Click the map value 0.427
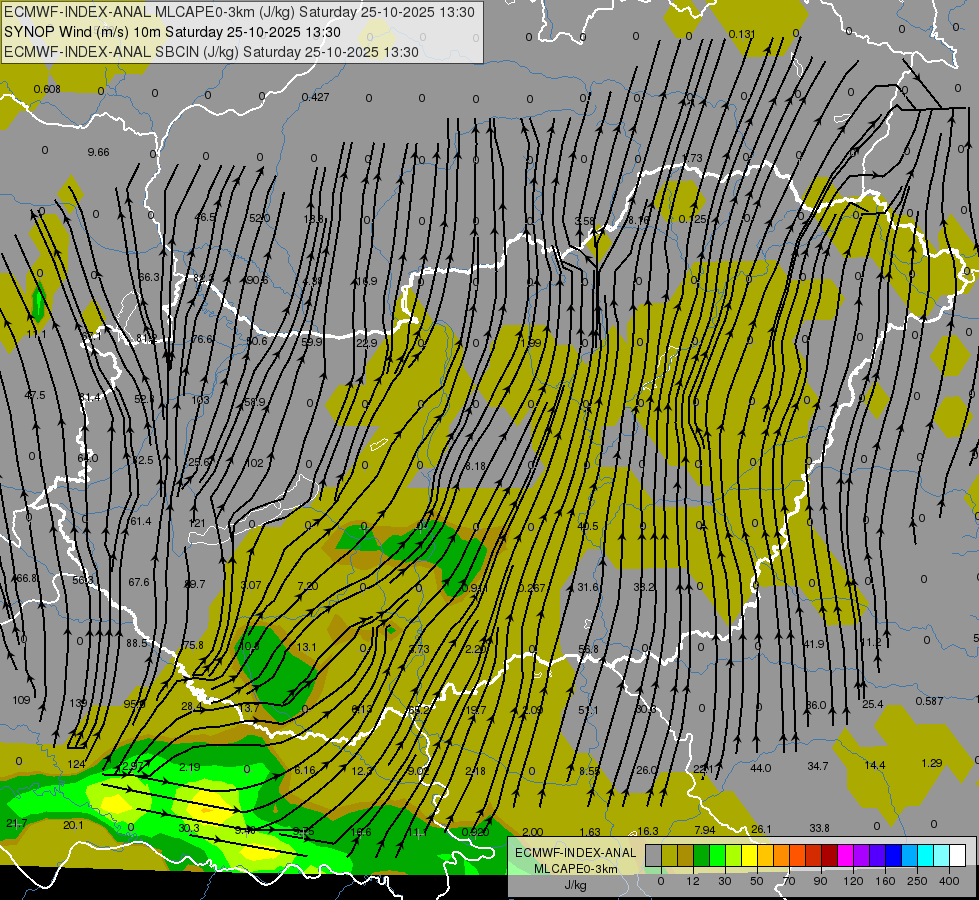 pos(315,97)
